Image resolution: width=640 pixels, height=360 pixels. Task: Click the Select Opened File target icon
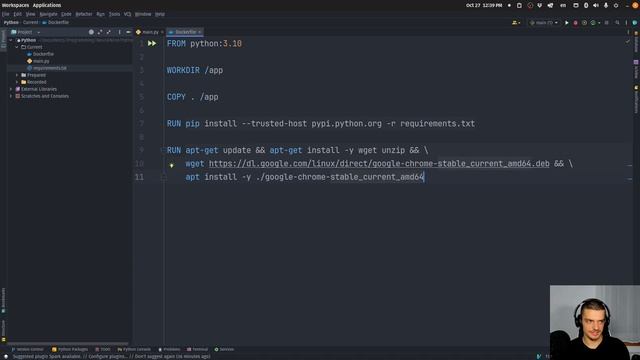(x=91, y=32)
